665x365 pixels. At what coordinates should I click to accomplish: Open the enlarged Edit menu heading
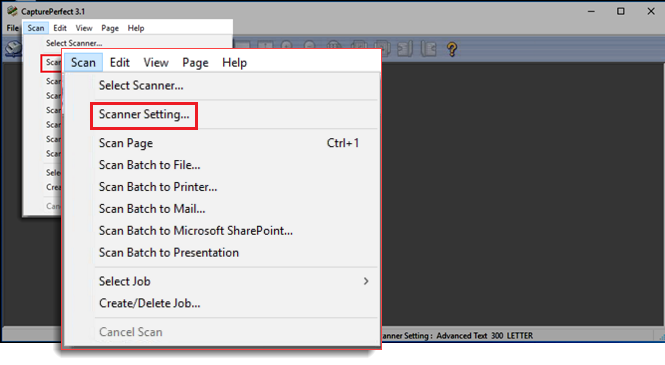[x=120, y=63]
